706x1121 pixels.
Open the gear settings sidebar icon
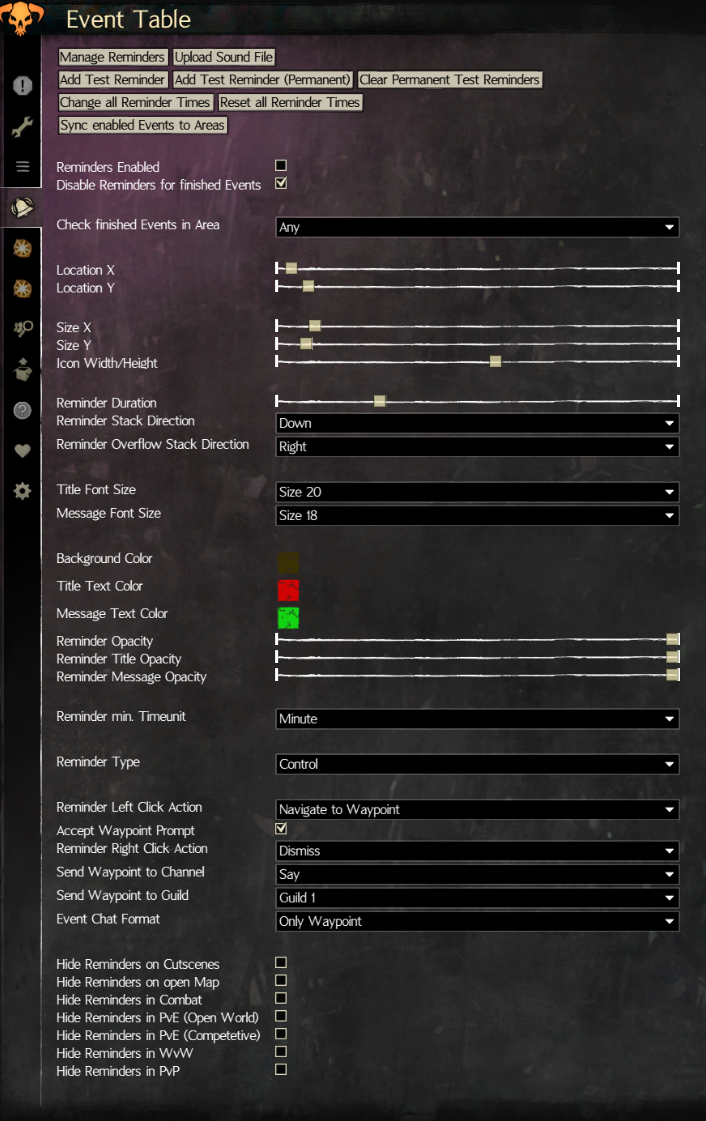[22, 491]
